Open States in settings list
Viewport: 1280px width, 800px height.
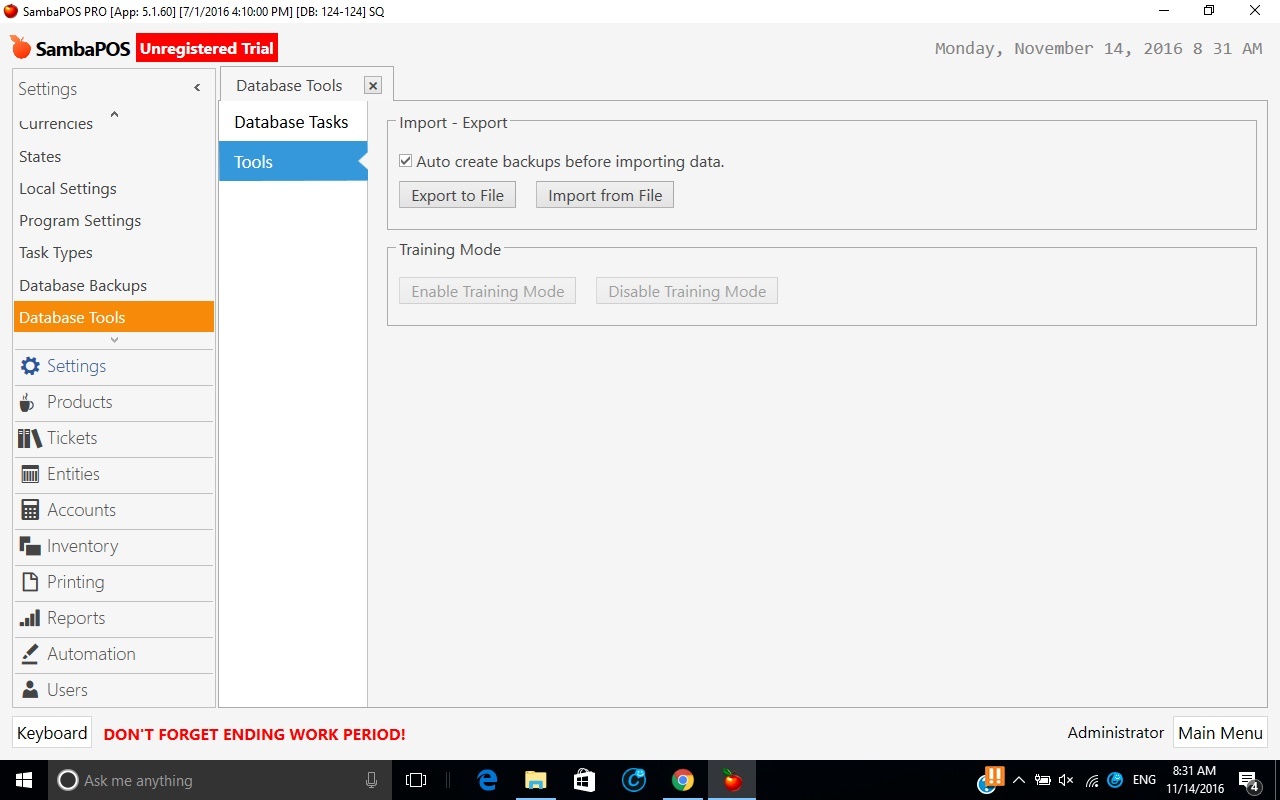pos(114,157)
